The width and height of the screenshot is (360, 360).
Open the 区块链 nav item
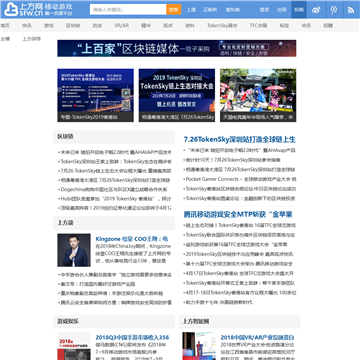(73, 25)
